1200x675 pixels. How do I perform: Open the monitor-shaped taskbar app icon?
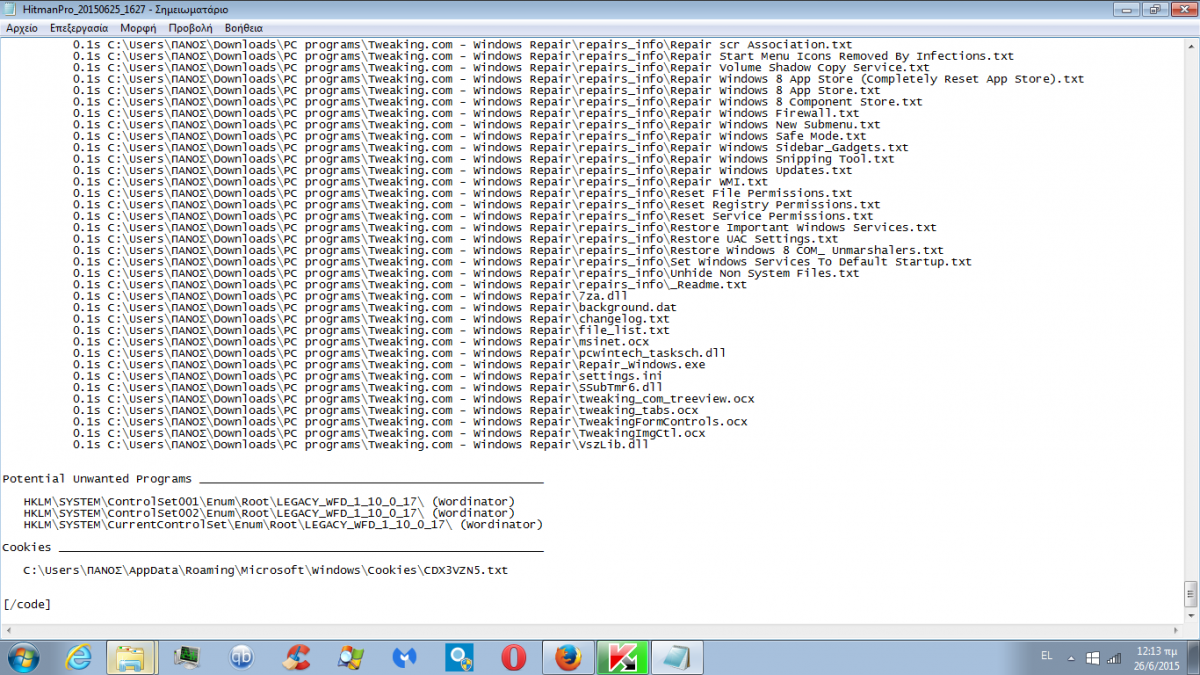click(186, 657)
